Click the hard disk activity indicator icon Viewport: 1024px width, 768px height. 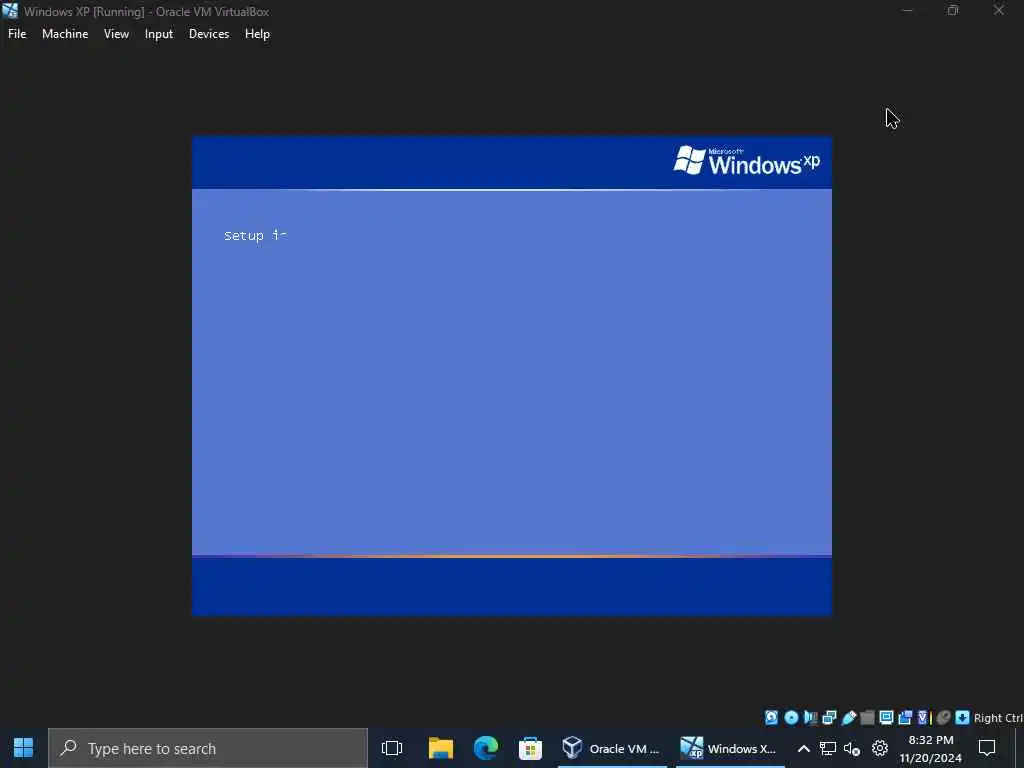point(771,718)
